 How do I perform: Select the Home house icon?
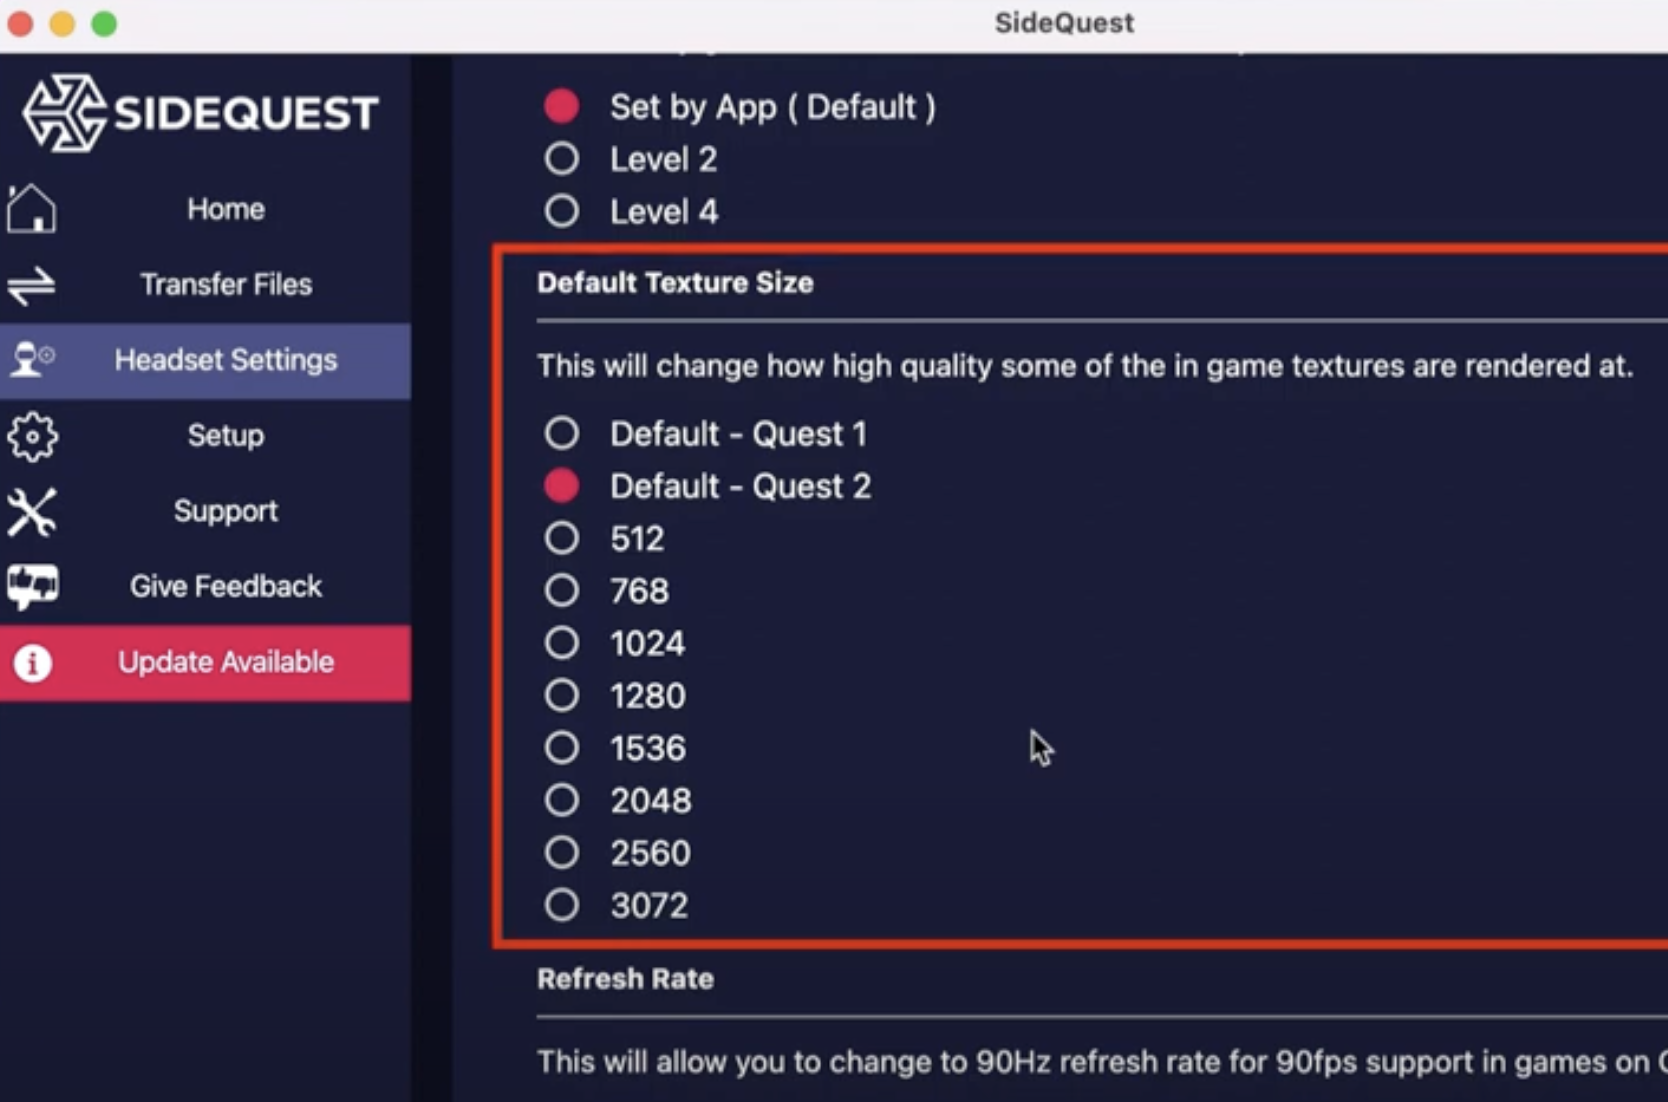click(33, 208)
